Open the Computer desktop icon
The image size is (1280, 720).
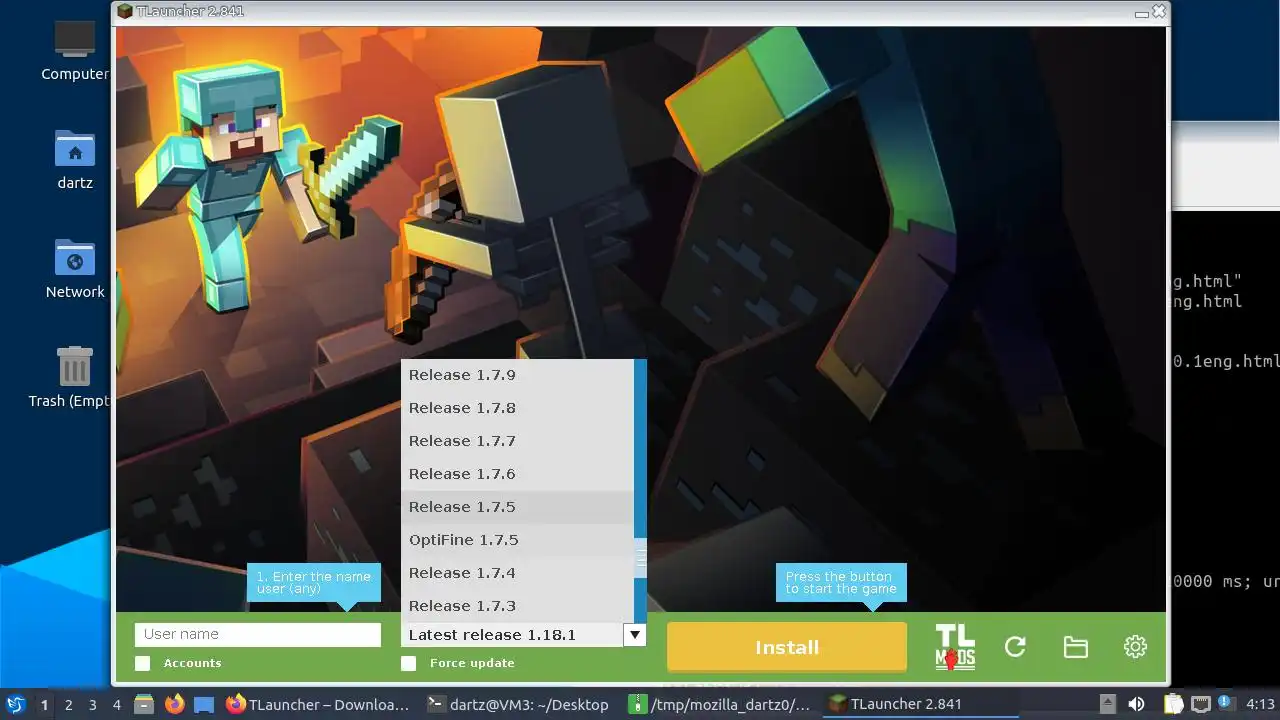click(x=75, y=51)
